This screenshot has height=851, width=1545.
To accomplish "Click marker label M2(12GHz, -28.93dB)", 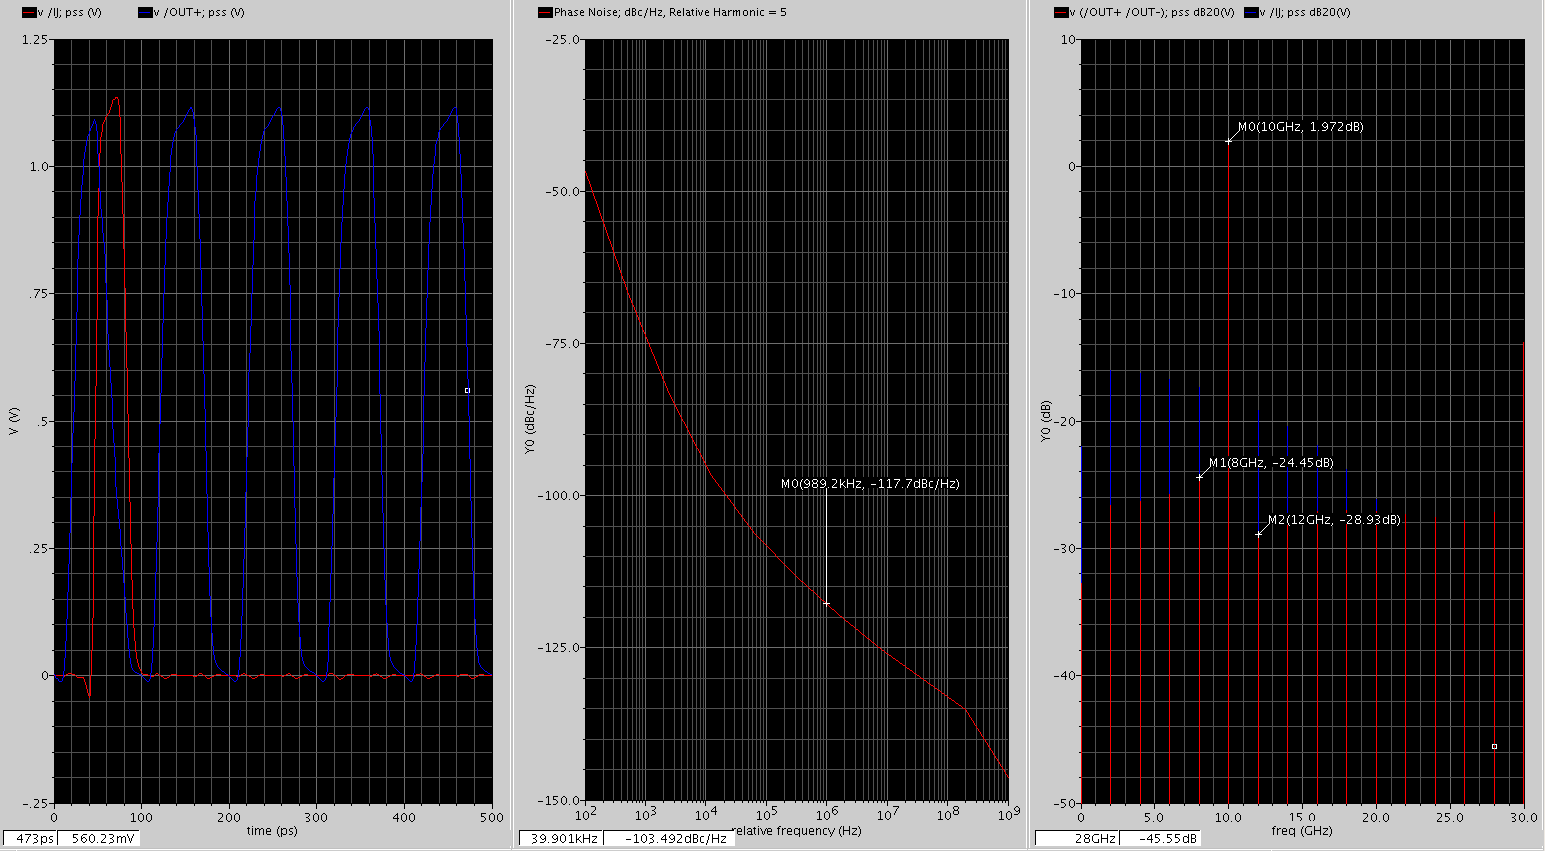I will [1334, 520].
